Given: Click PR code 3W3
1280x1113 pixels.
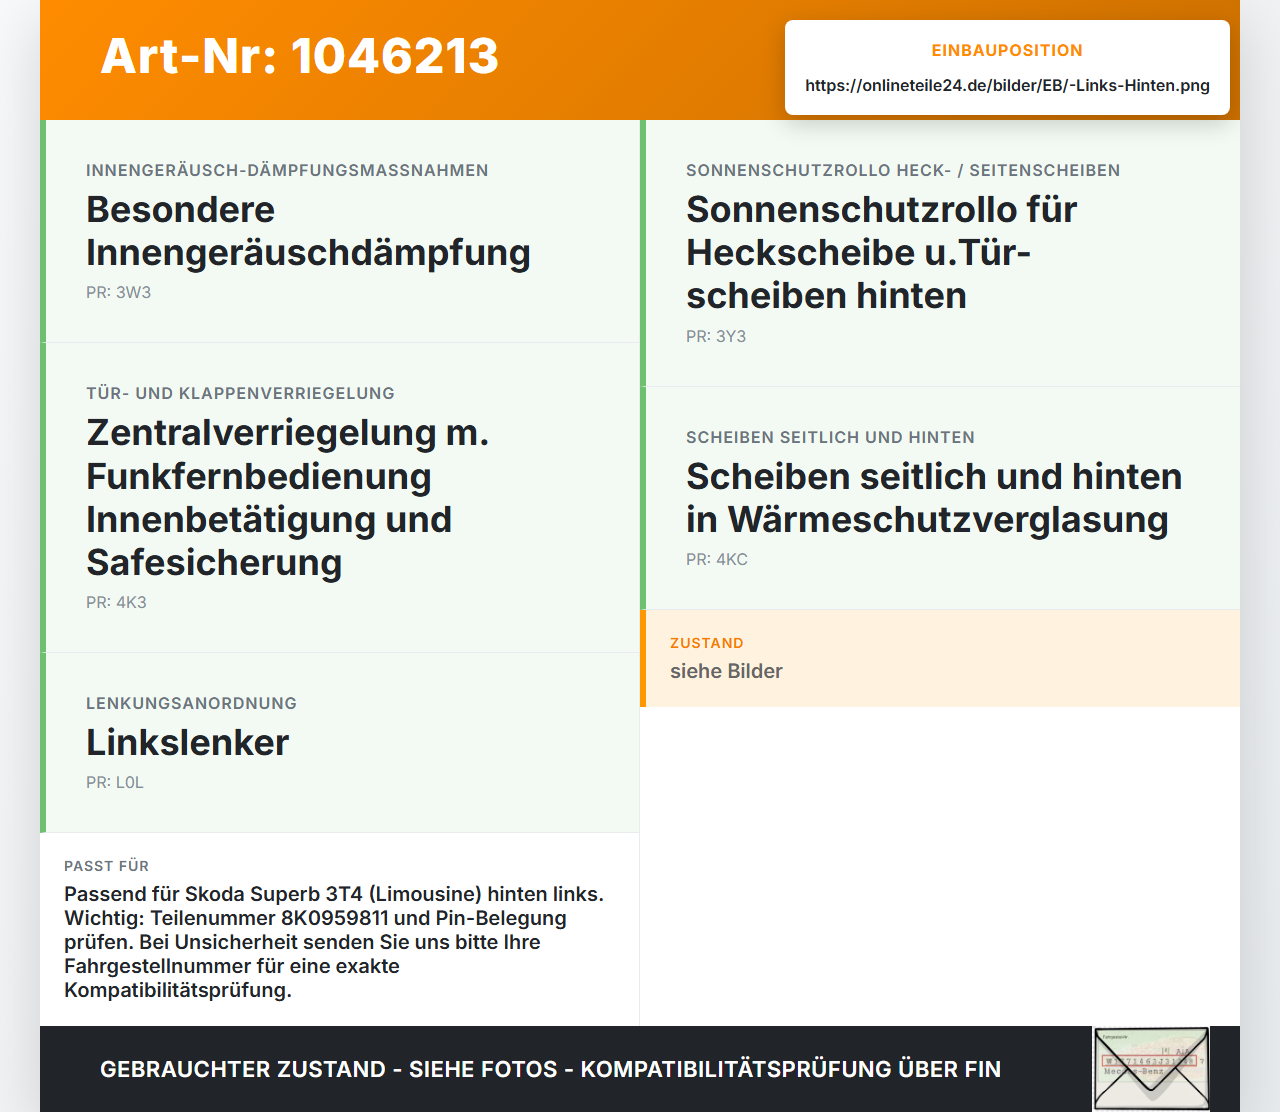Looking at the screenshot, I should point(118,292).
